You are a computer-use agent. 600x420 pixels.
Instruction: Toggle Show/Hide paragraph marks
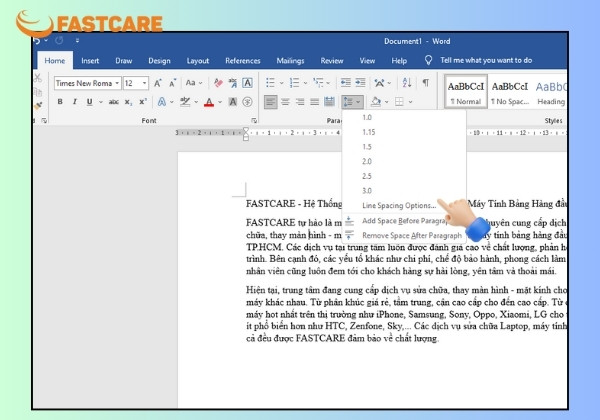[x=426, y=82]
